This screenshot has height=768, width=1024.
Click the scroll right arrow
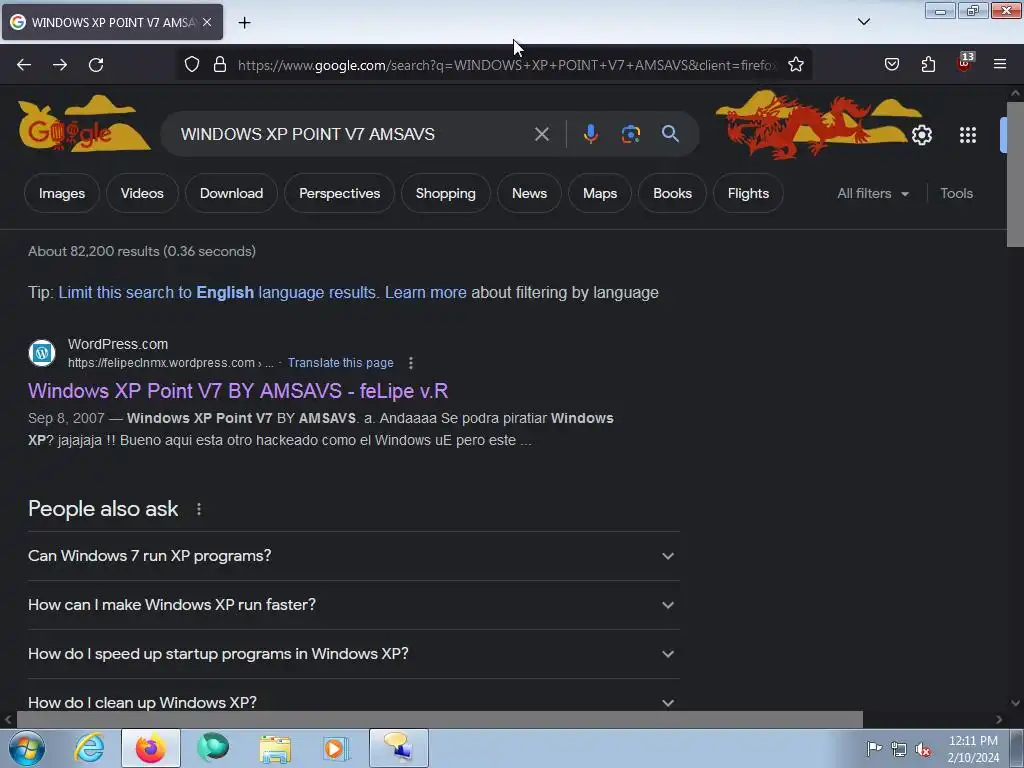999,720
